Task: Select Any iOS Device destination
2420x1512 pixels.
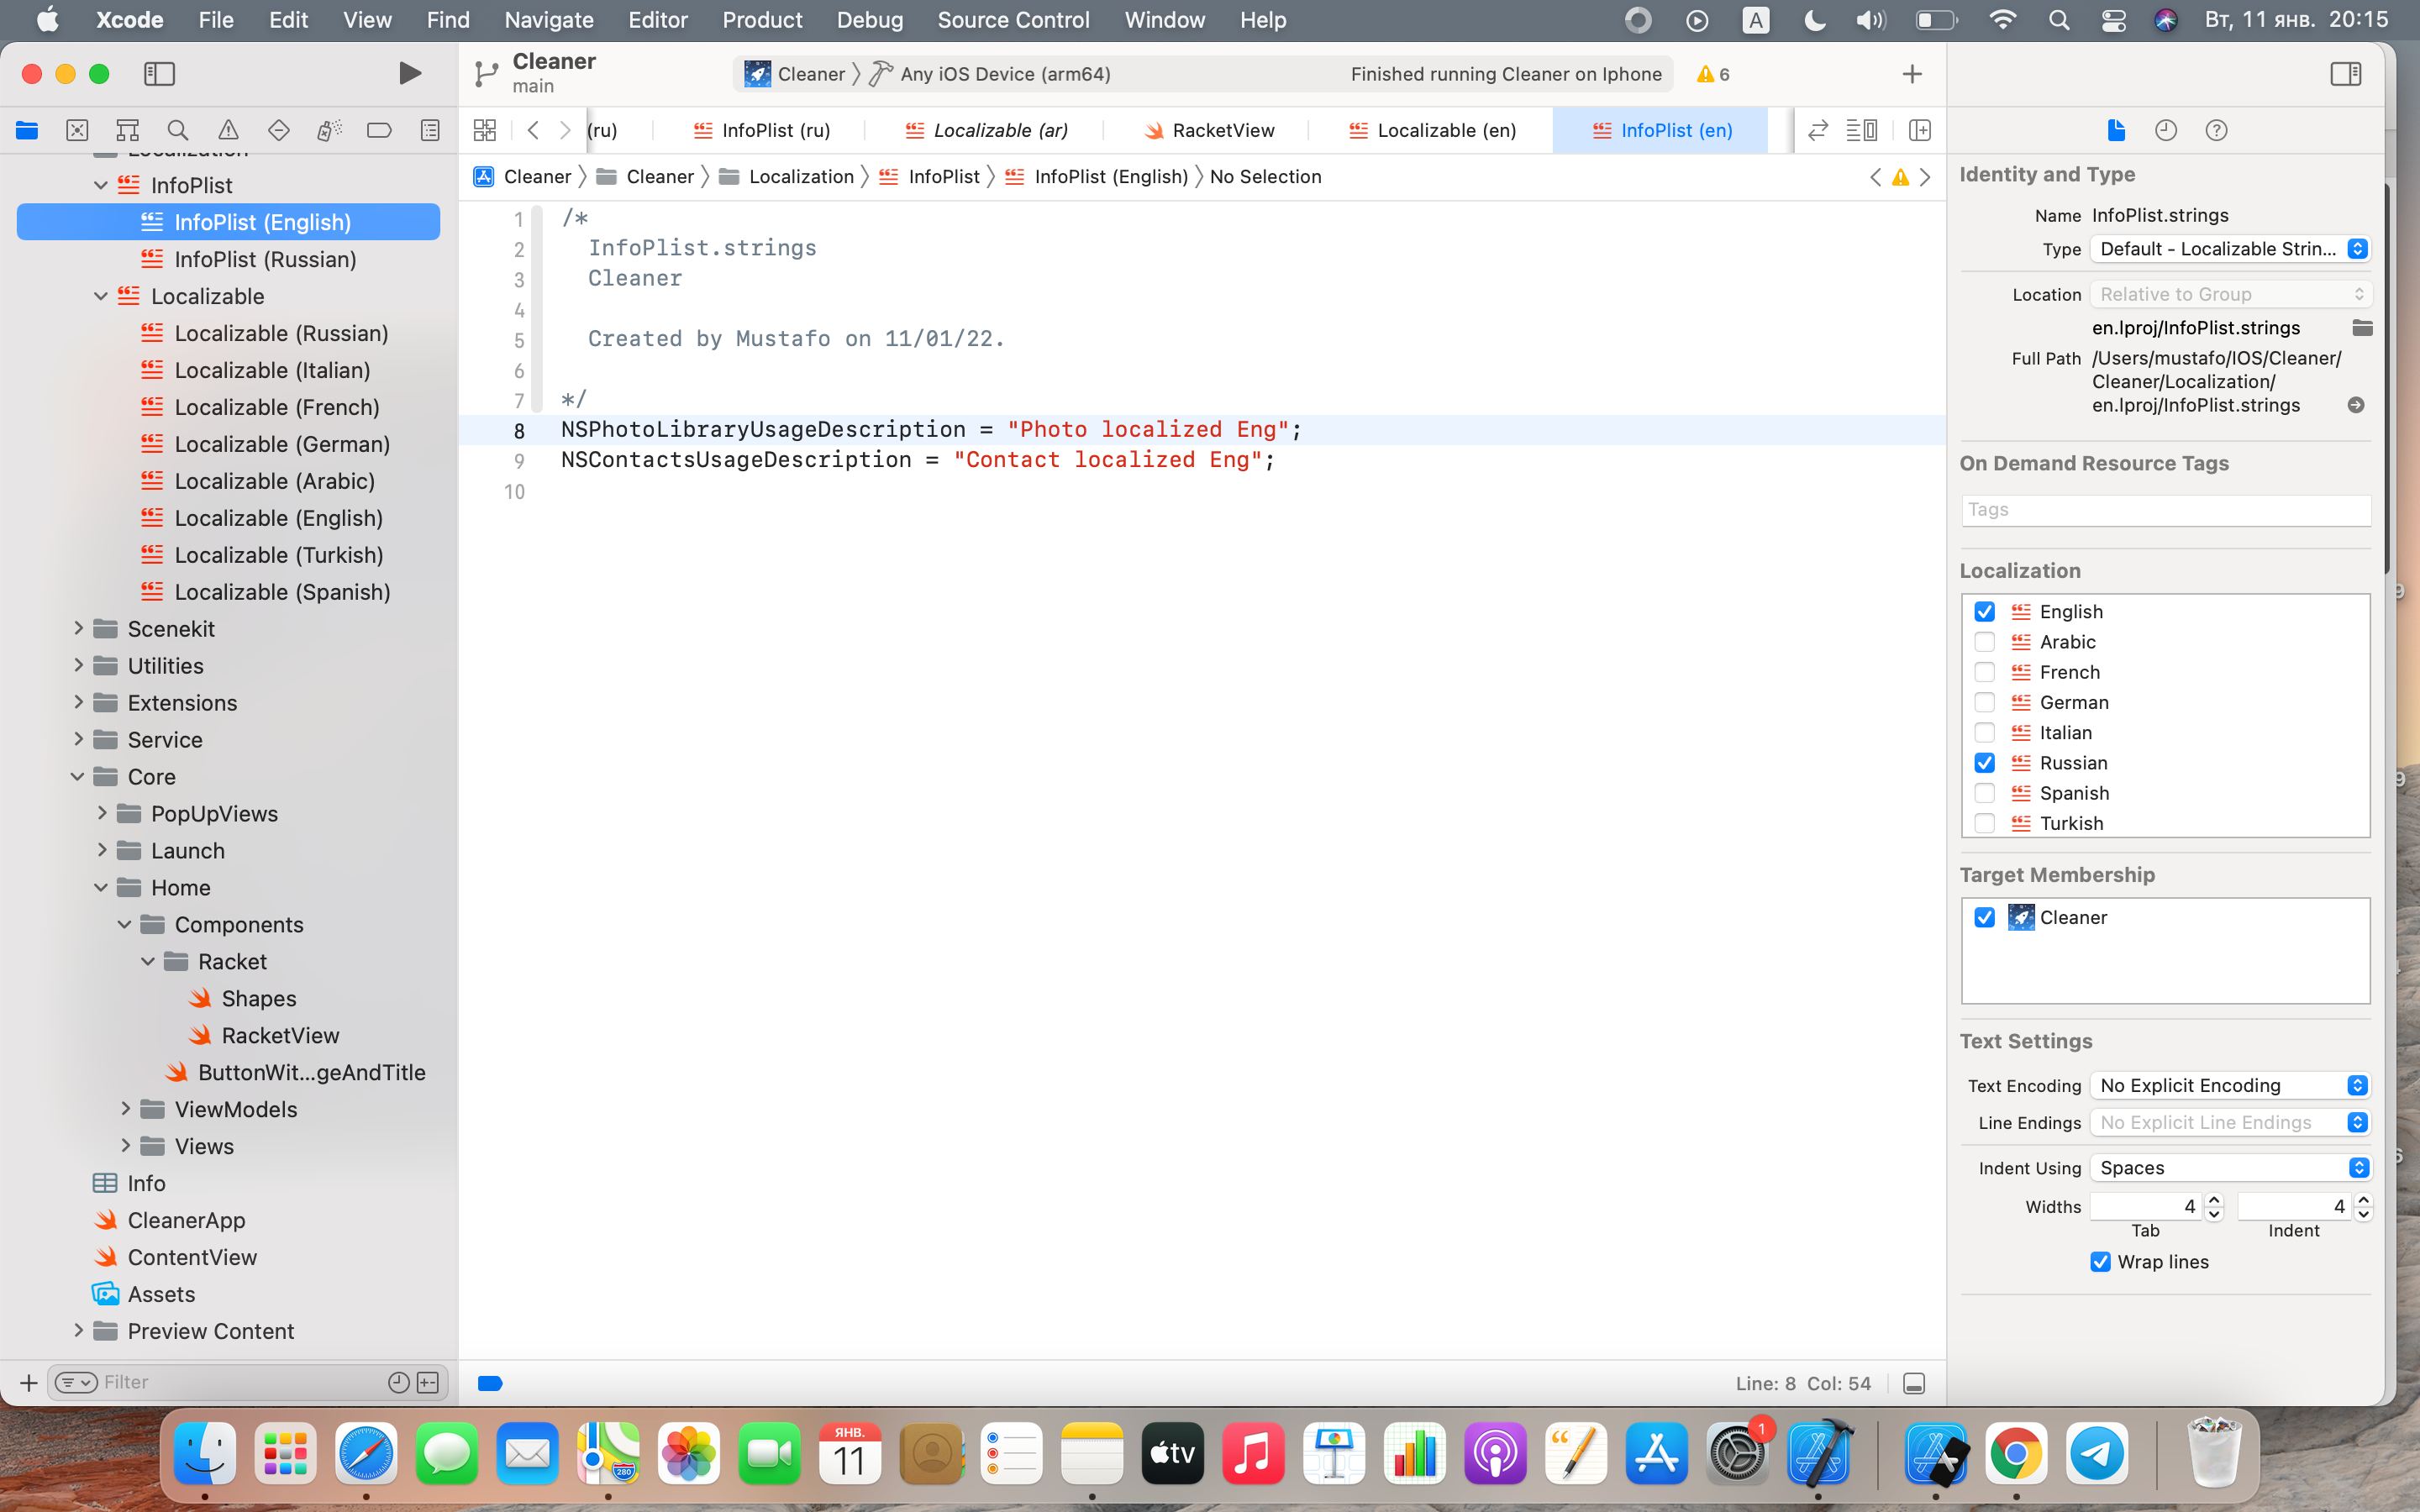Action: click(x=991, y=74)
